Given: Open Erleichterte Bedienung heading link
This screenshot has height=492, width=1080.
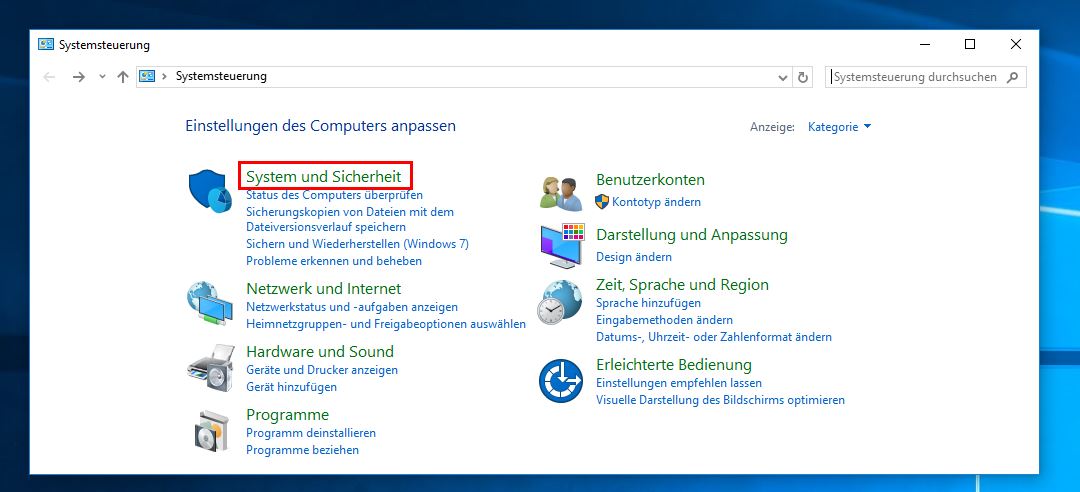Looking at the screenshot, I should click(x=674, y=365).
